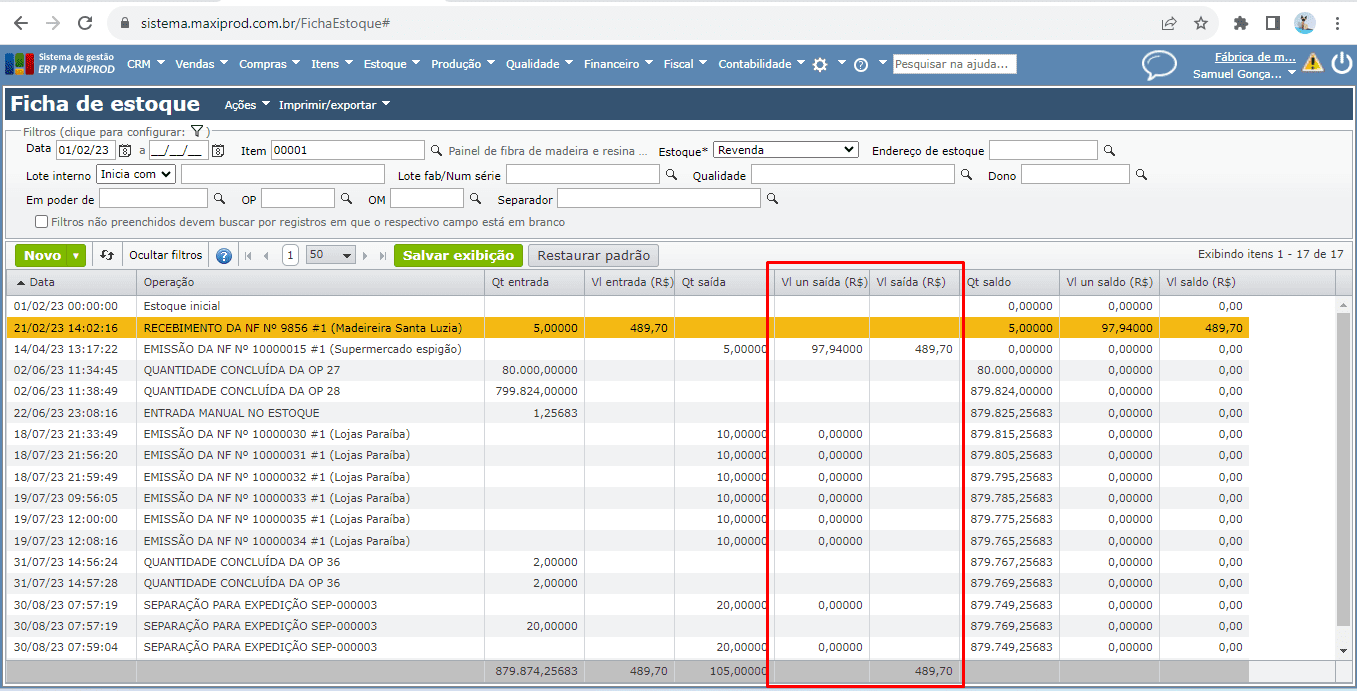1357x691 pixels.
Task: Expand the page size 50 dropdown
Action: [331, 255]
